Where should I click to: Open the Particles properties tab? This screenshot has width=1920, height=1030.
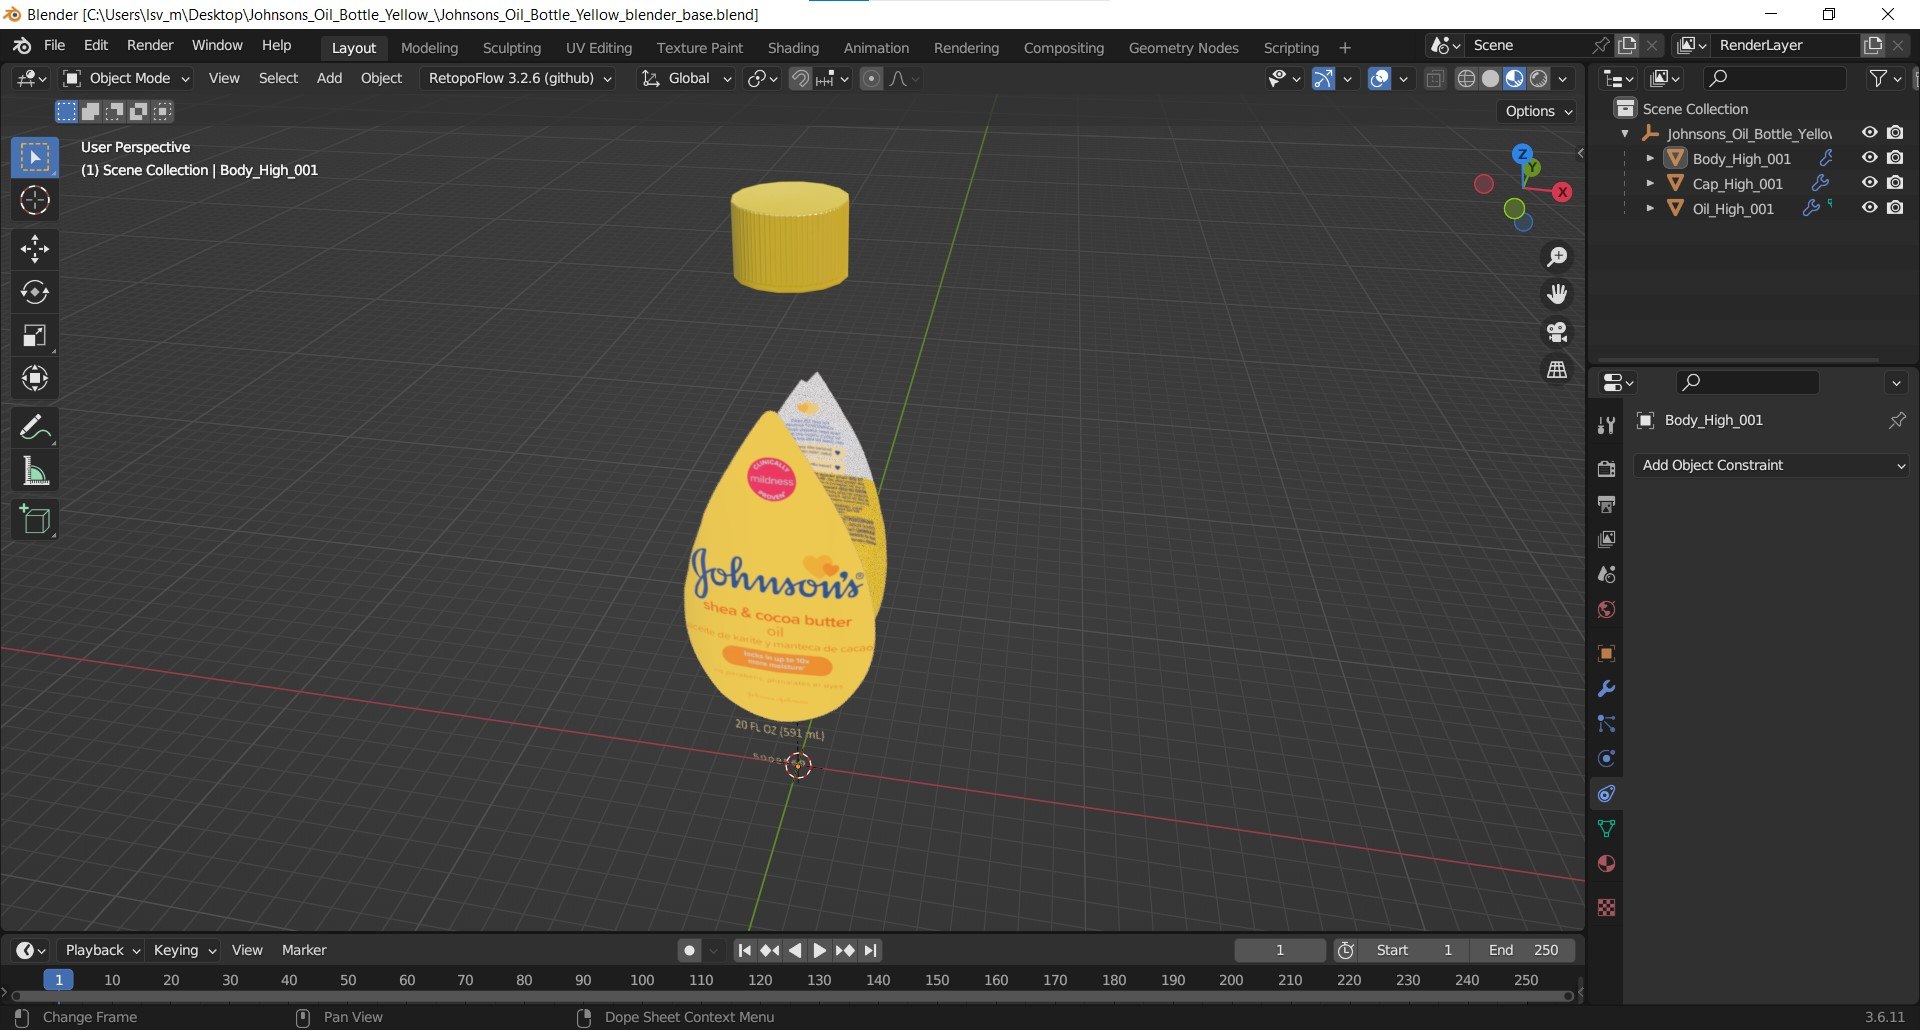pos(1606,724)
